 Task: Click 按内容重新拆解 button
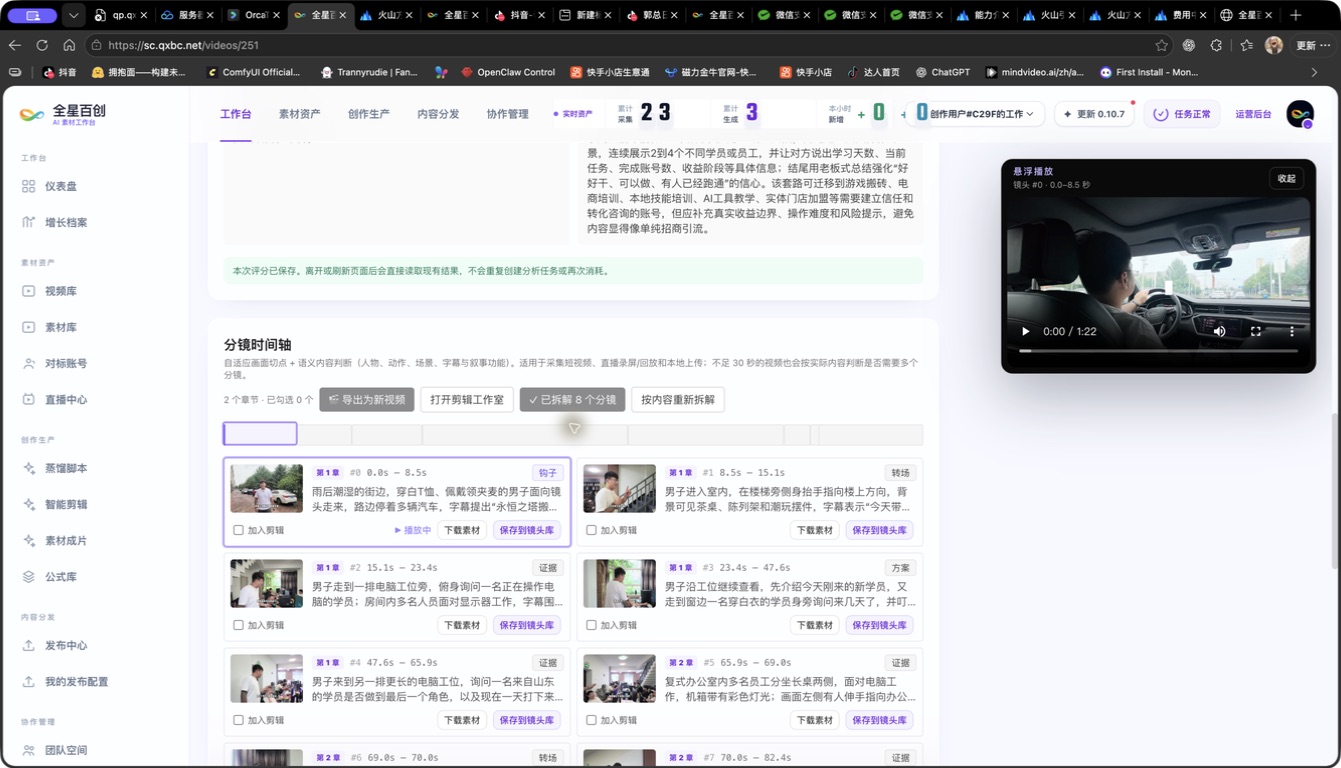(678, 400)
